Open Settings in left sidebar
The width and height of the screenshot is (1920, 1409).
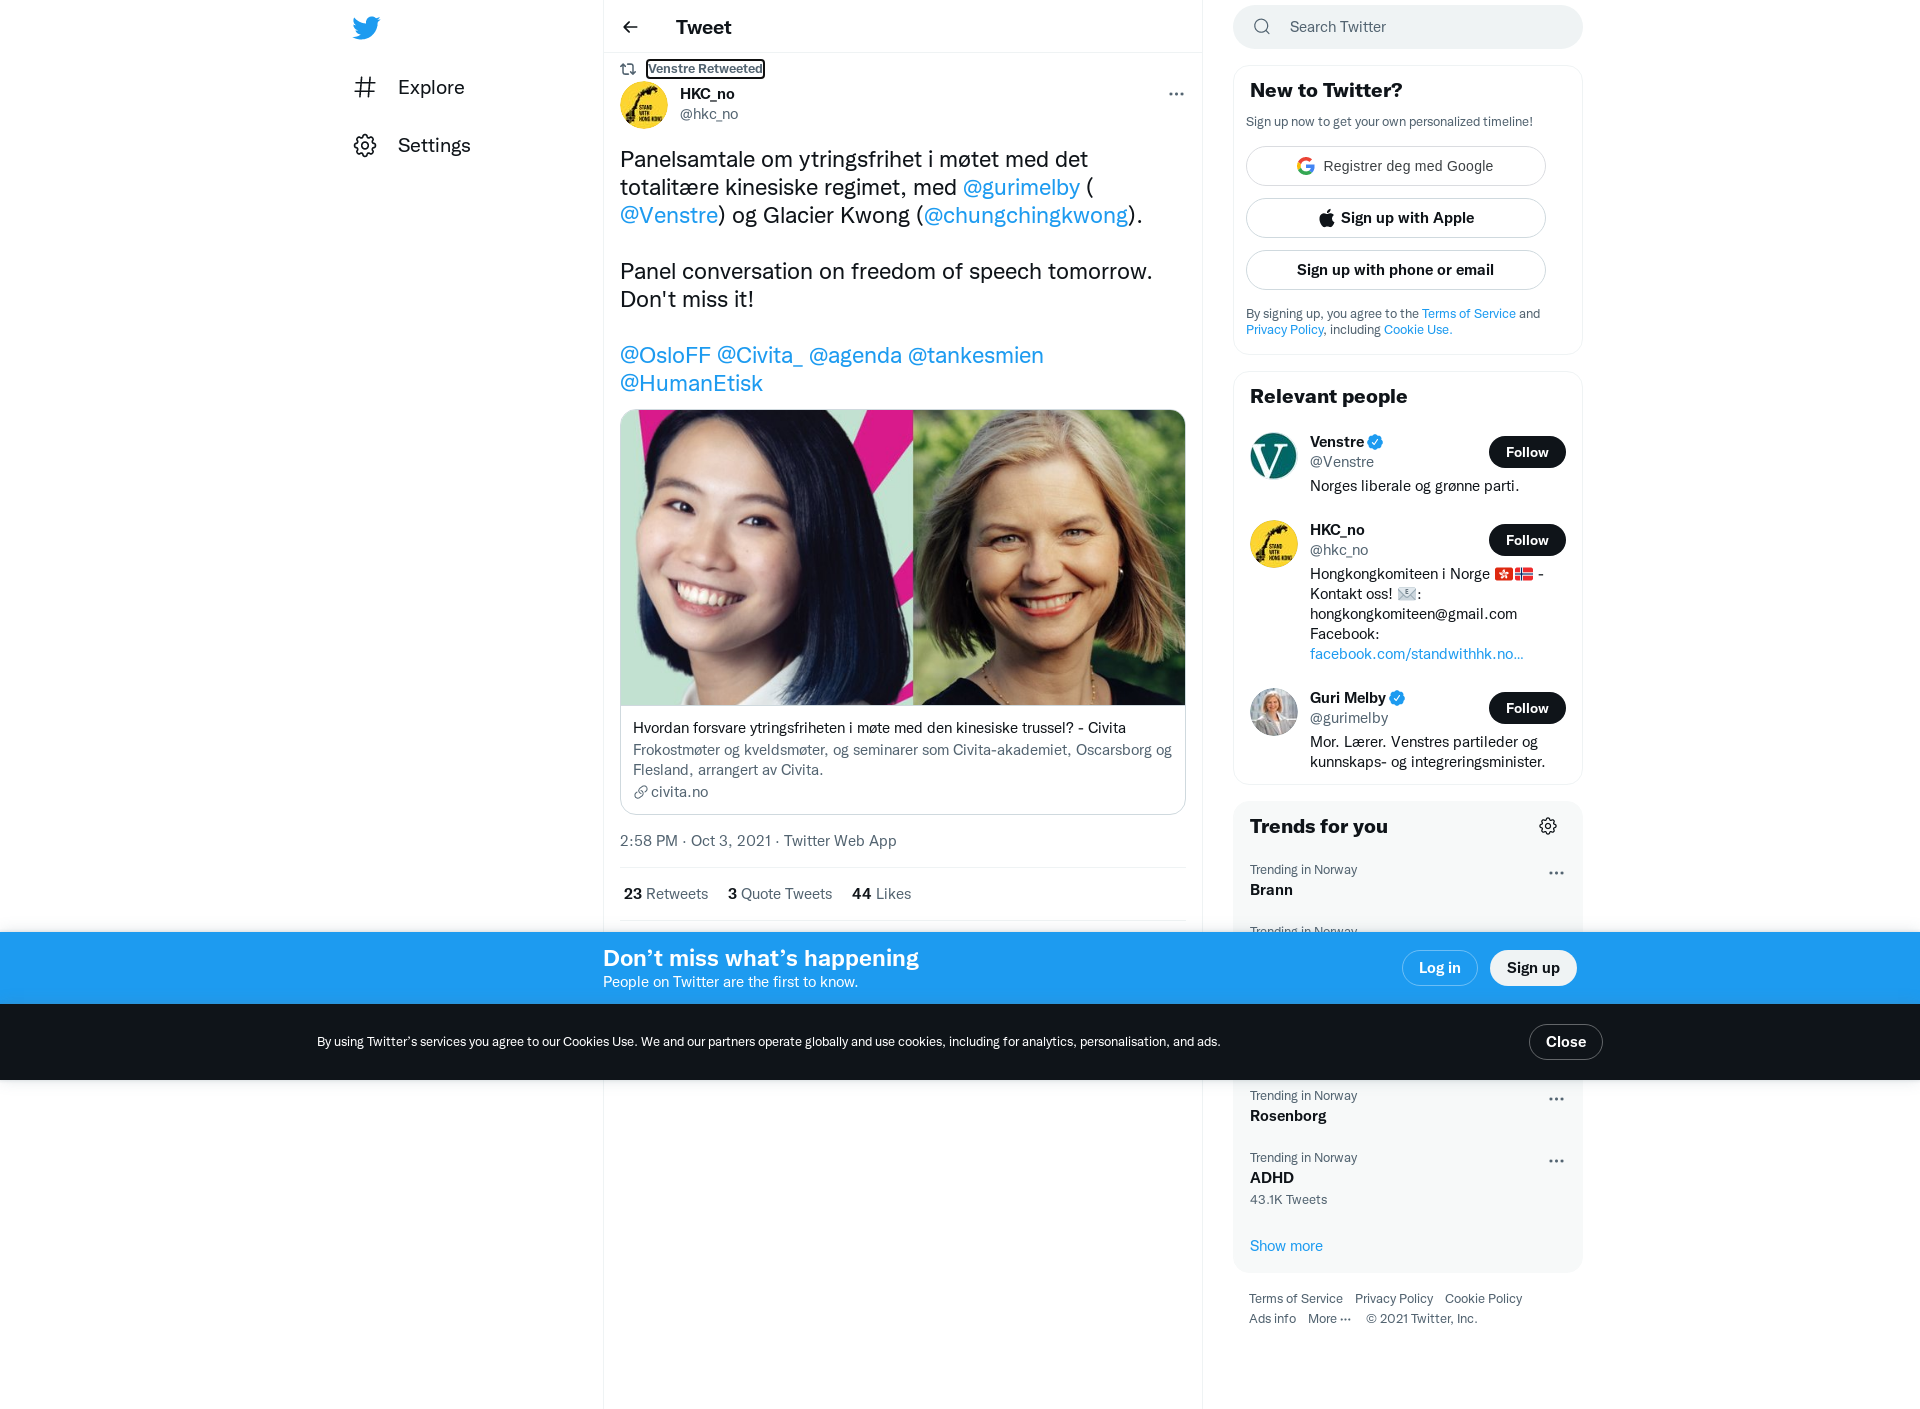pos(412,145)
